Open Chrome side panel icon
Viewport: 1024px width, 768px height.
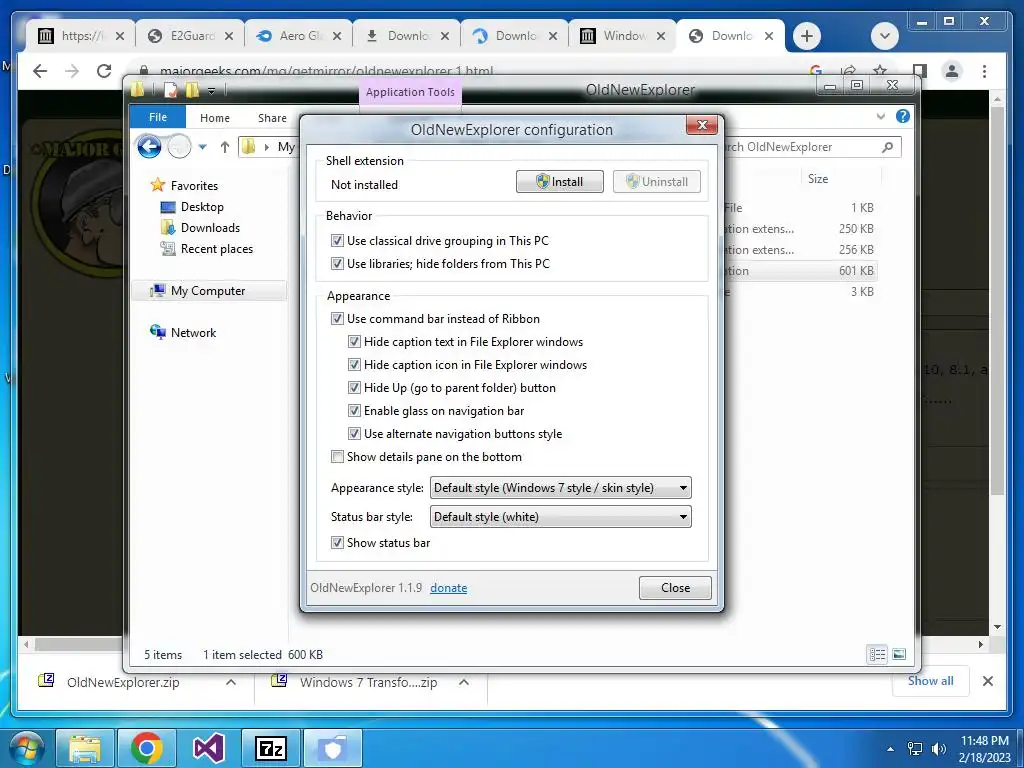920,71
